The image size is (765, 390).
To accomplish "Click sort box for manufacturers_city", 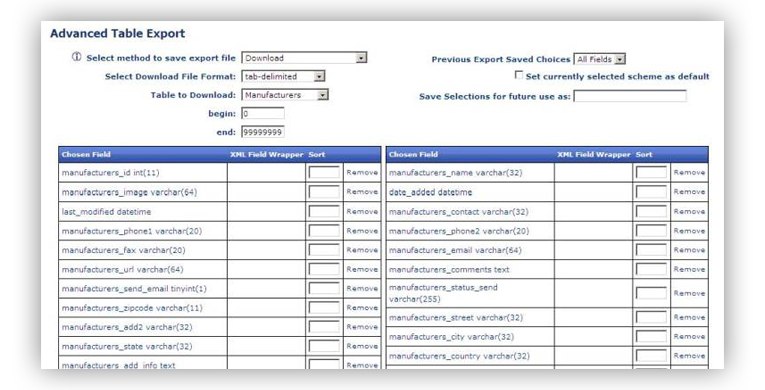I will point(651,336).
